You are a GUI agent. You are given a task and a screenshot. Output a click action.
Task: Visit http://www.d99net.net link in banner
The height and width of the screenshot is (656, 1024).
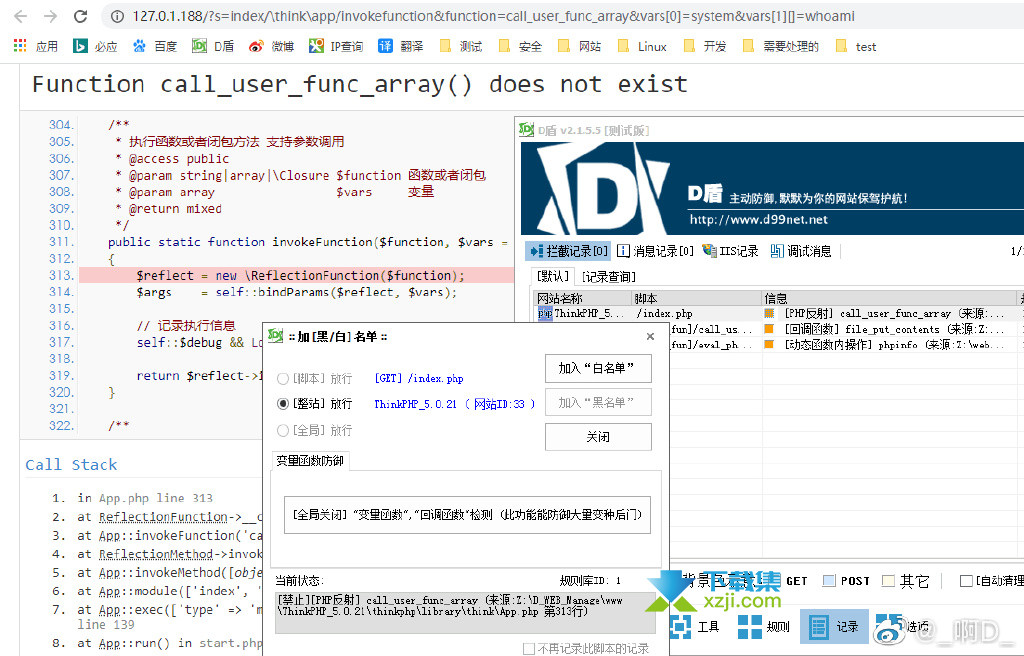(x=758, y=220)
